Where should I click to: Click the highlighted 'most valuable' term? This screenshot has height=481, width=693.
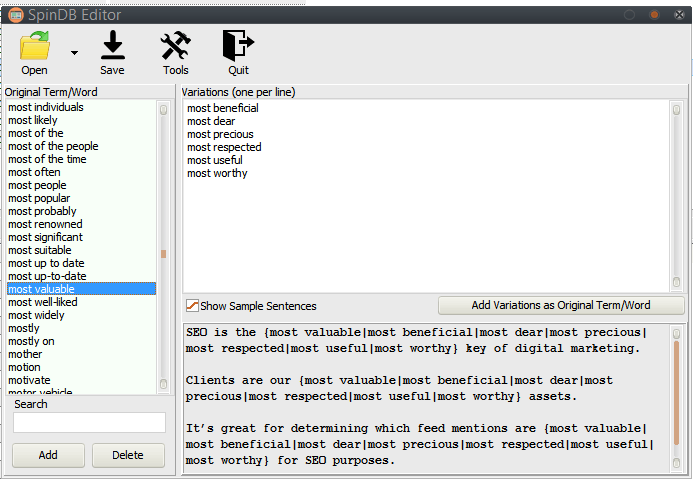click(x=81, y=289)
